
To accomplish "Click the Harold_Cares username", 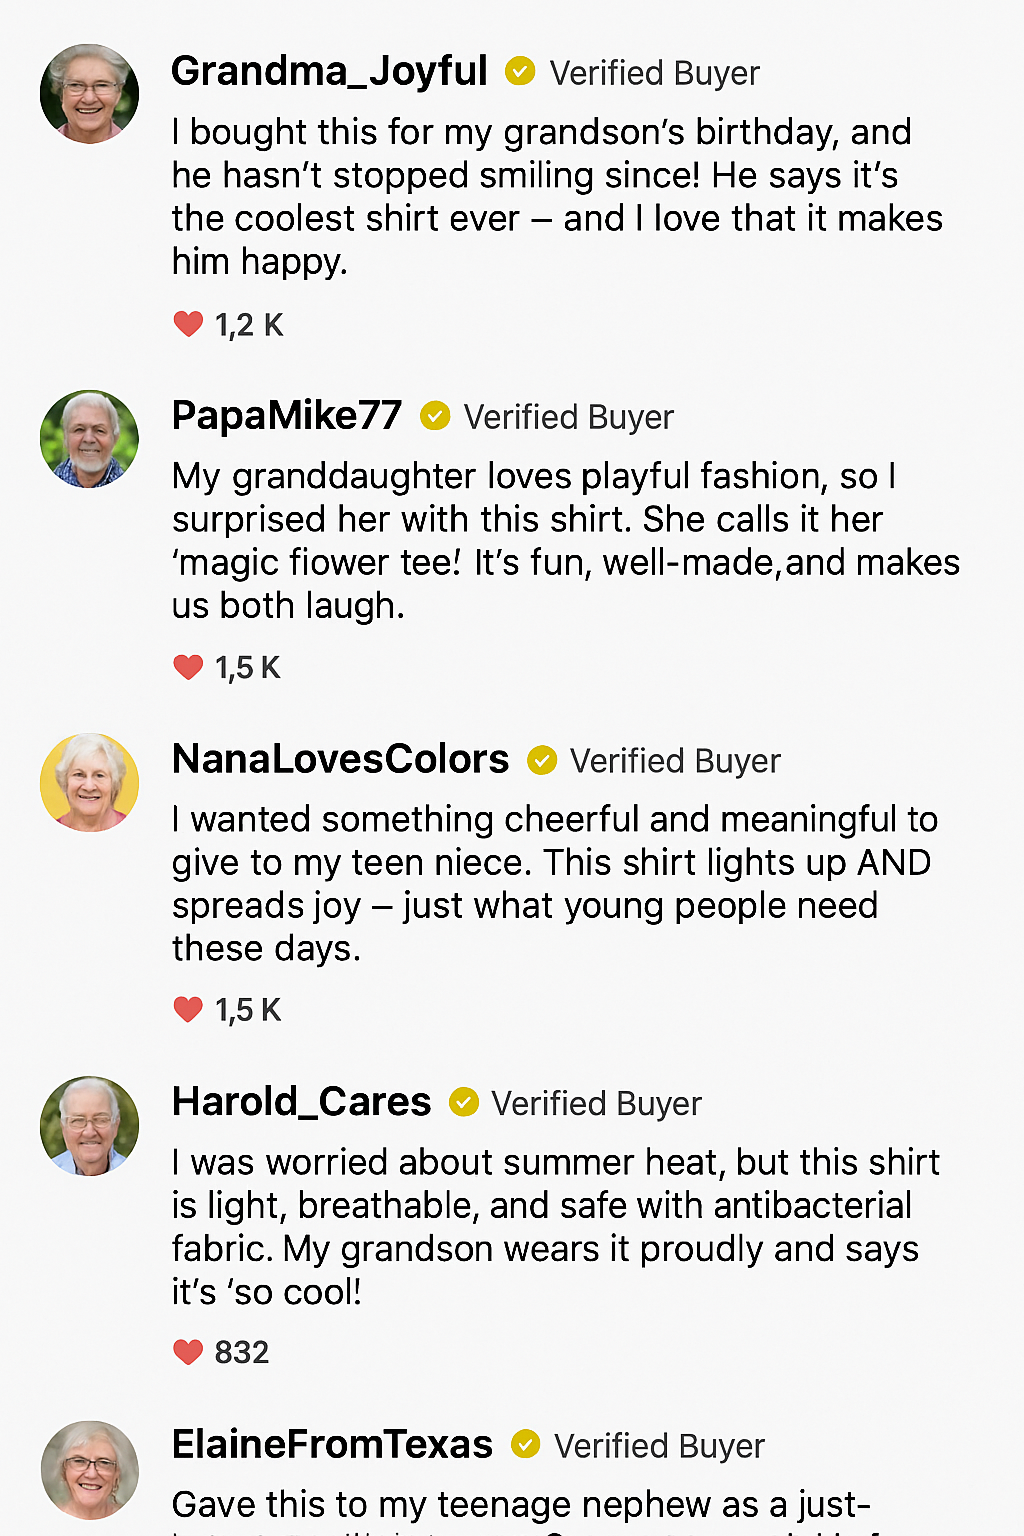I will [x=301, y=1103].
